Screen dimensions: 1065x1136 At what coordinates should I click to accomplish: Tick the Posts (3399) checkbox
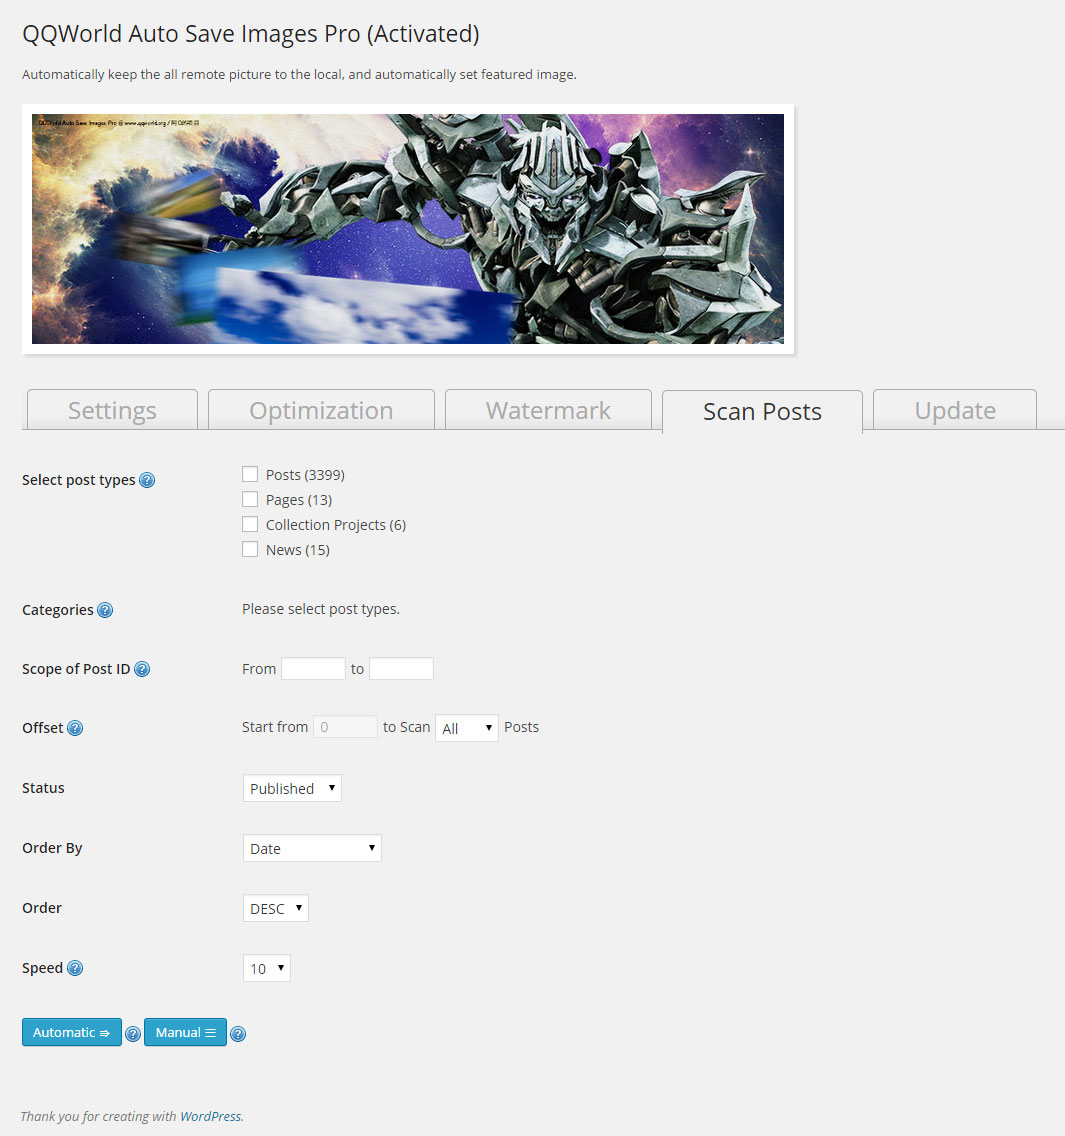click(x=250, y=475)
